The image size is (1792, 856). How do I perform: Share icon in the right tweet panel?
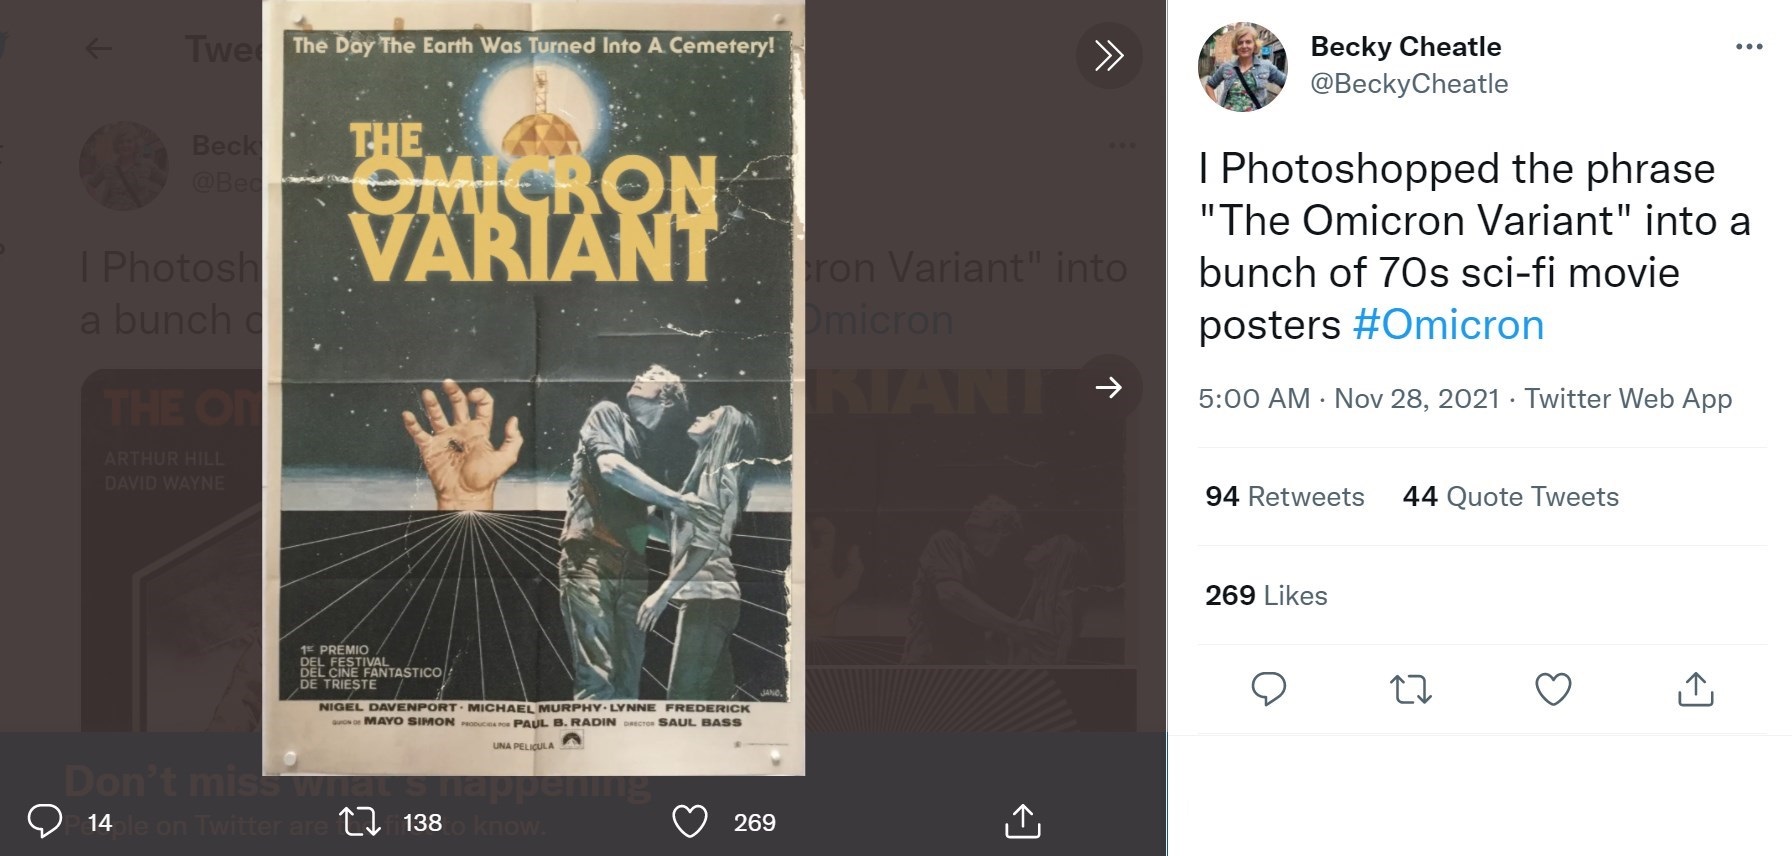(1695, 689)
